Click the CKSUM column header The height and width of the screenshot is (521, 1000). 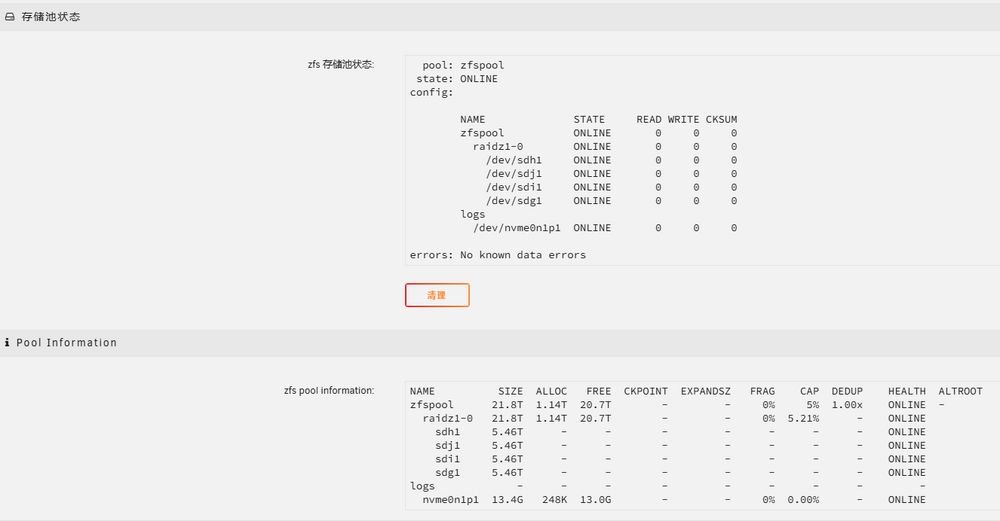pyautogui.click(x=721, y=119)
